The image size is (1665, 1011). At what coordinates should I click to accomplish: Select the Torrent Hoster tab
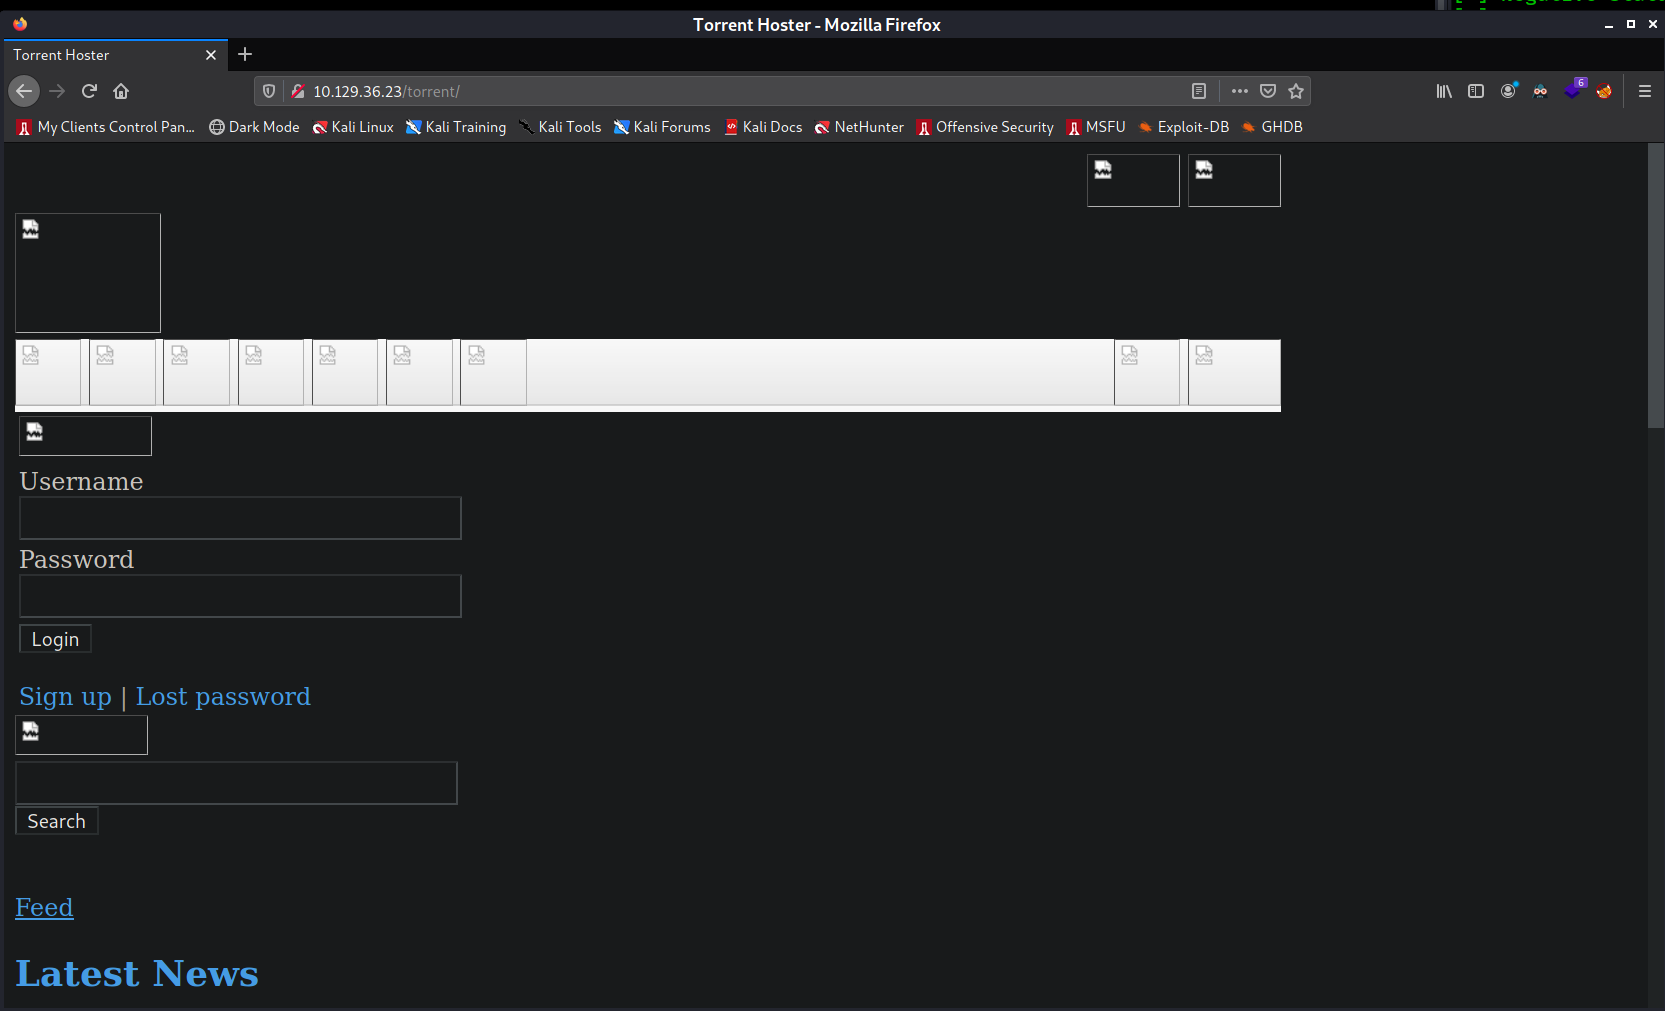[115, 55]
